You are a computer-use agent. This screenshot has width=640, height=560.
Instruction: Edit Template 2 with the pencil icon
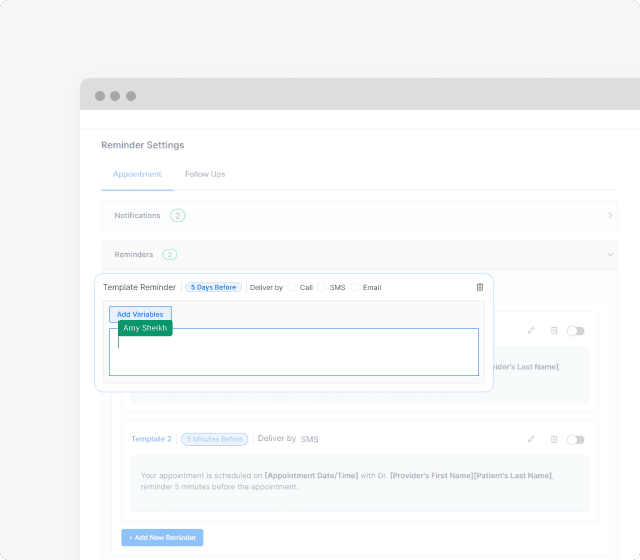(531, 439)
